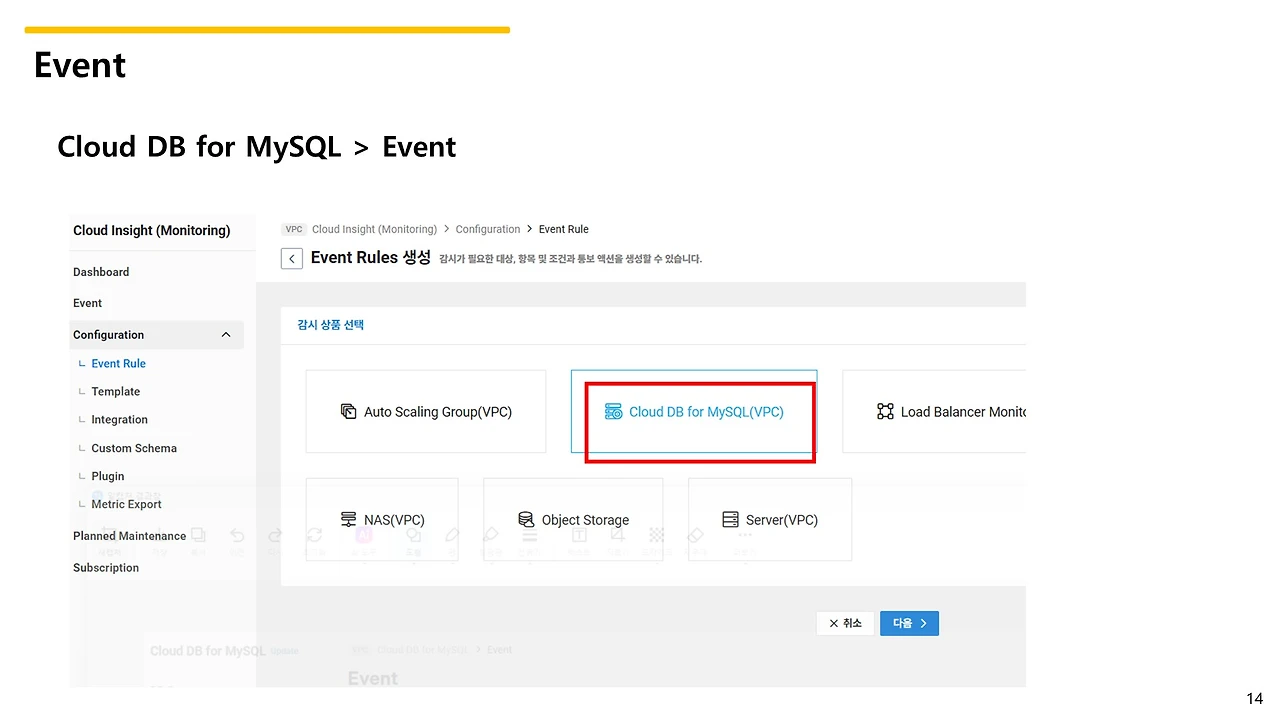1280x720 pixels.
Task: Click Configuration breadcrumb link
Action: [488, 229]
